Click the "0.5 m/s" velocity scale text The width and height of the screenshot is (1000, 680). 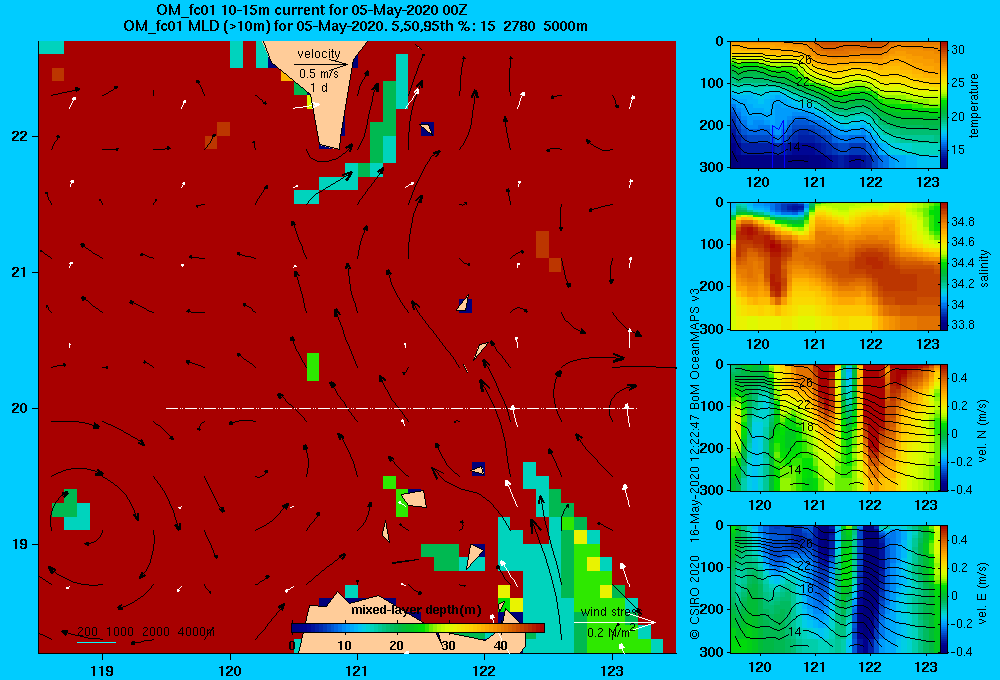[319, 74]
